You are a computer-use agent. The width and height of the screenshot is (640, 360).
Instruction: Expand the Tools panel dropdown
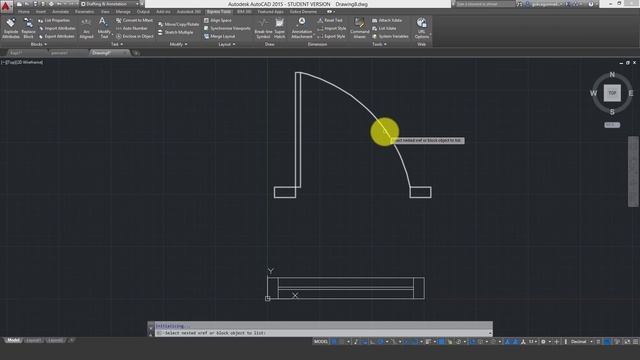tap(379, 44)
